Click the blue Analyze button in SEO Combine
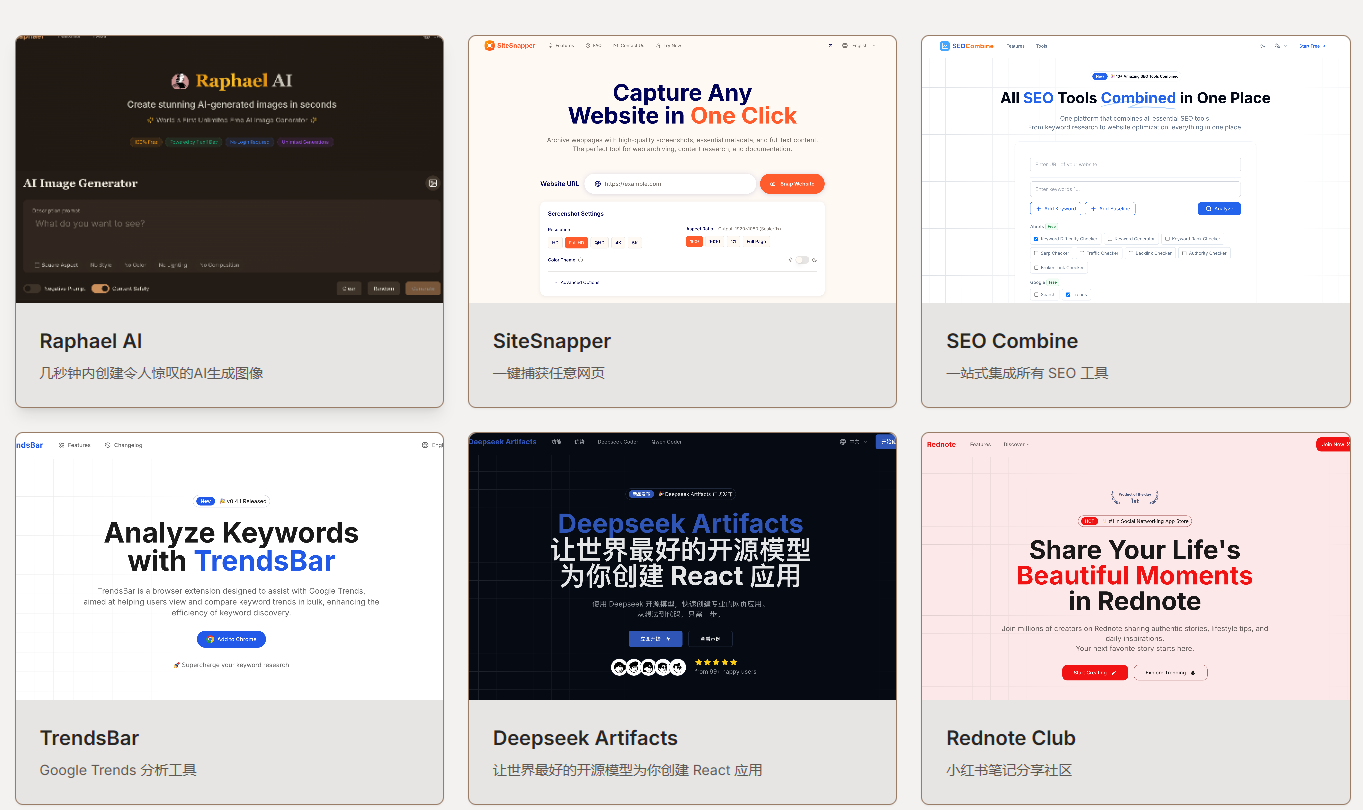Screen dimensions: 1363x810 [x=1219, y=209]
